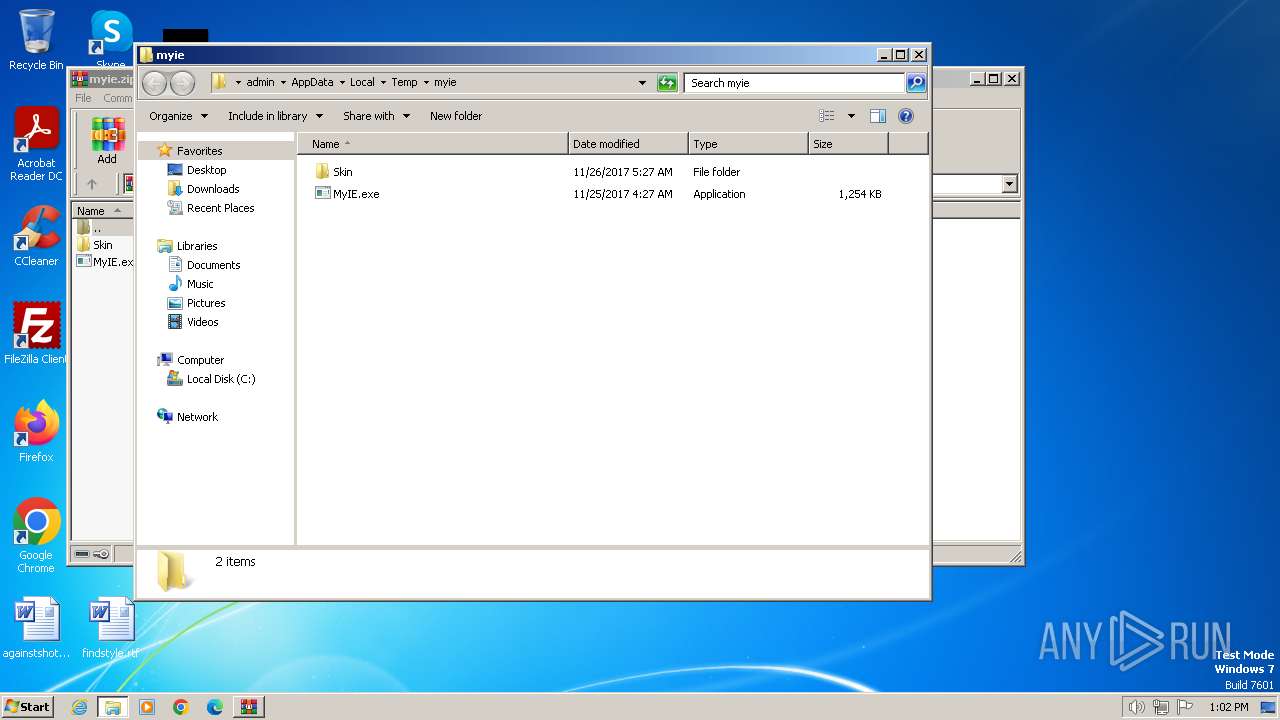Click Temp in the address breadcrumb
Screen dimensions: 1280x720
(x=404, y=83)
